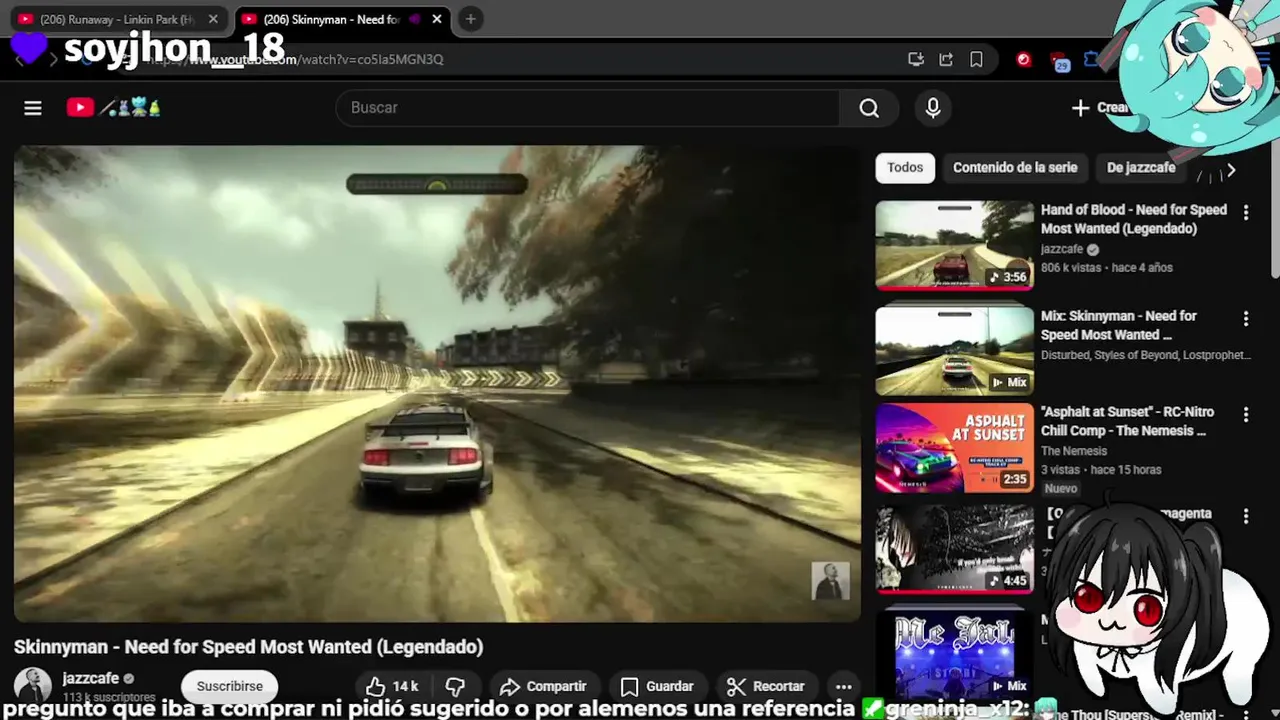Open the Mix: Skinnyman thumbnail
The width and height of the screenshot is (1280, 720).
[x=955, y=351]
